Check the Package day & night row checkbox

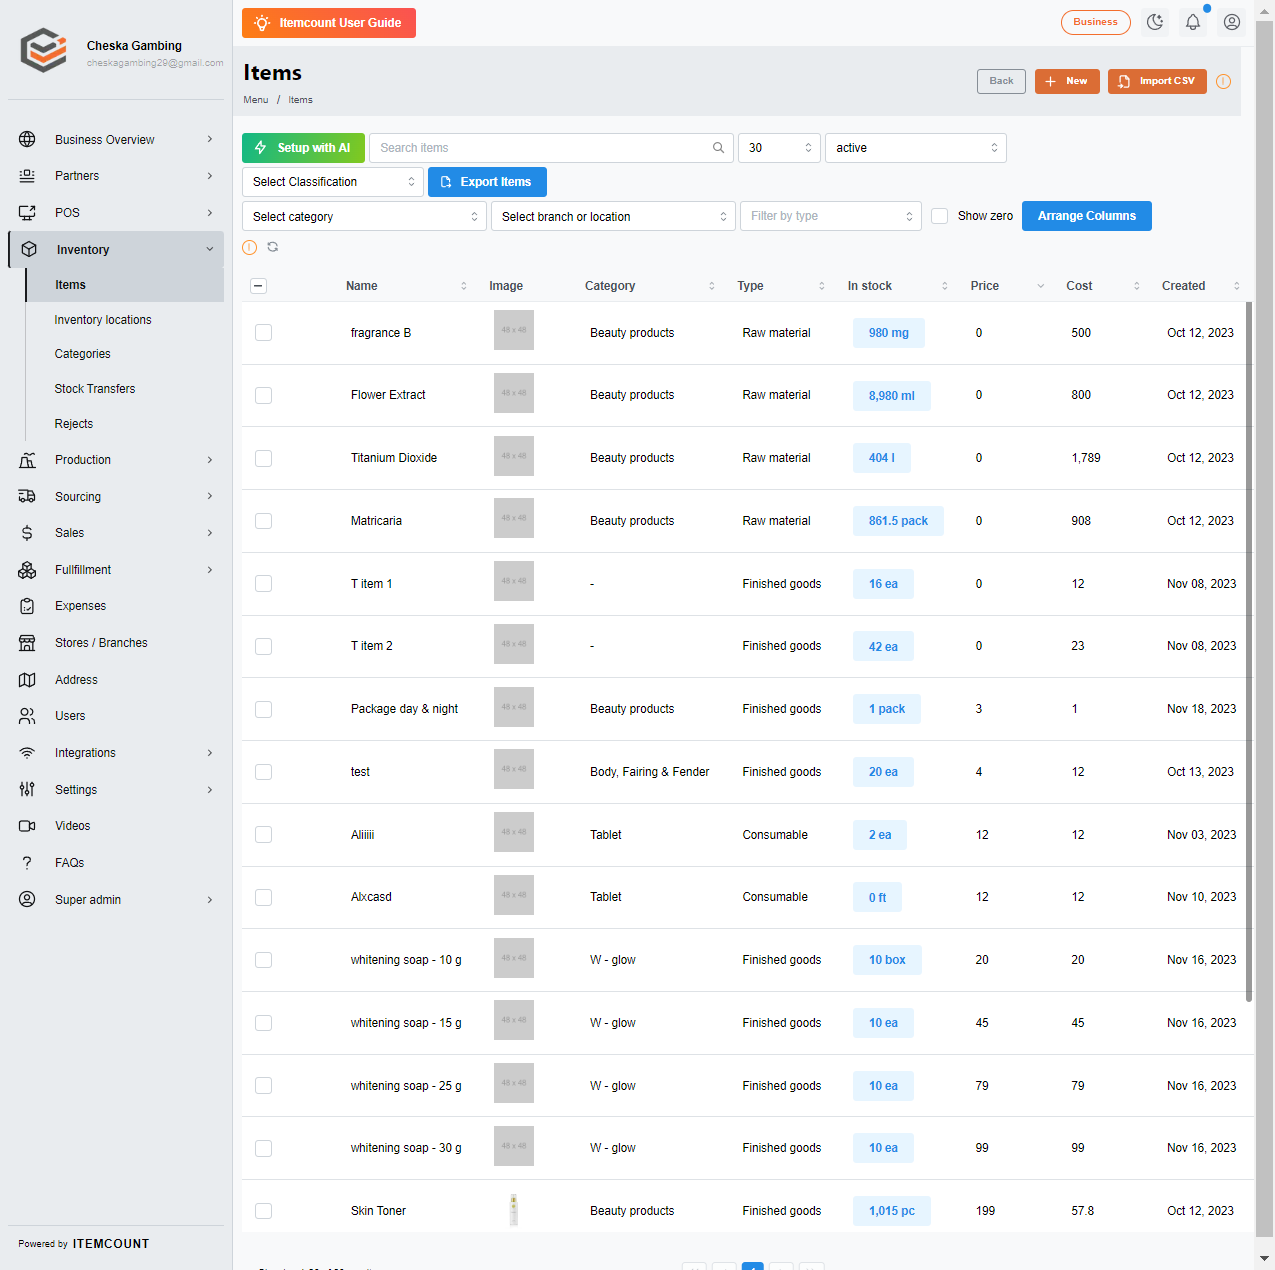pyautogui.click(x=263, y=709)
